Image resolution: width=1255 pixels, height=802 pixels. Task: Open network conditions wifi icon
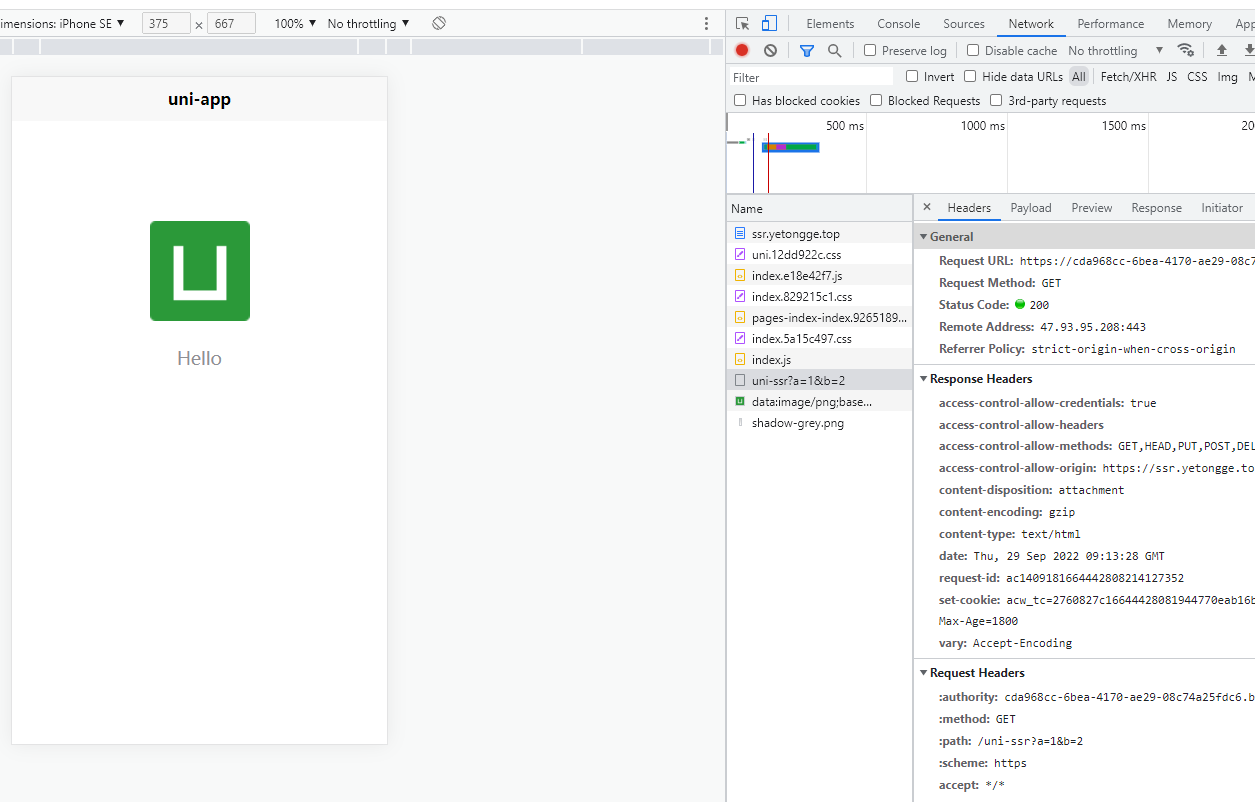point(1186,50)
